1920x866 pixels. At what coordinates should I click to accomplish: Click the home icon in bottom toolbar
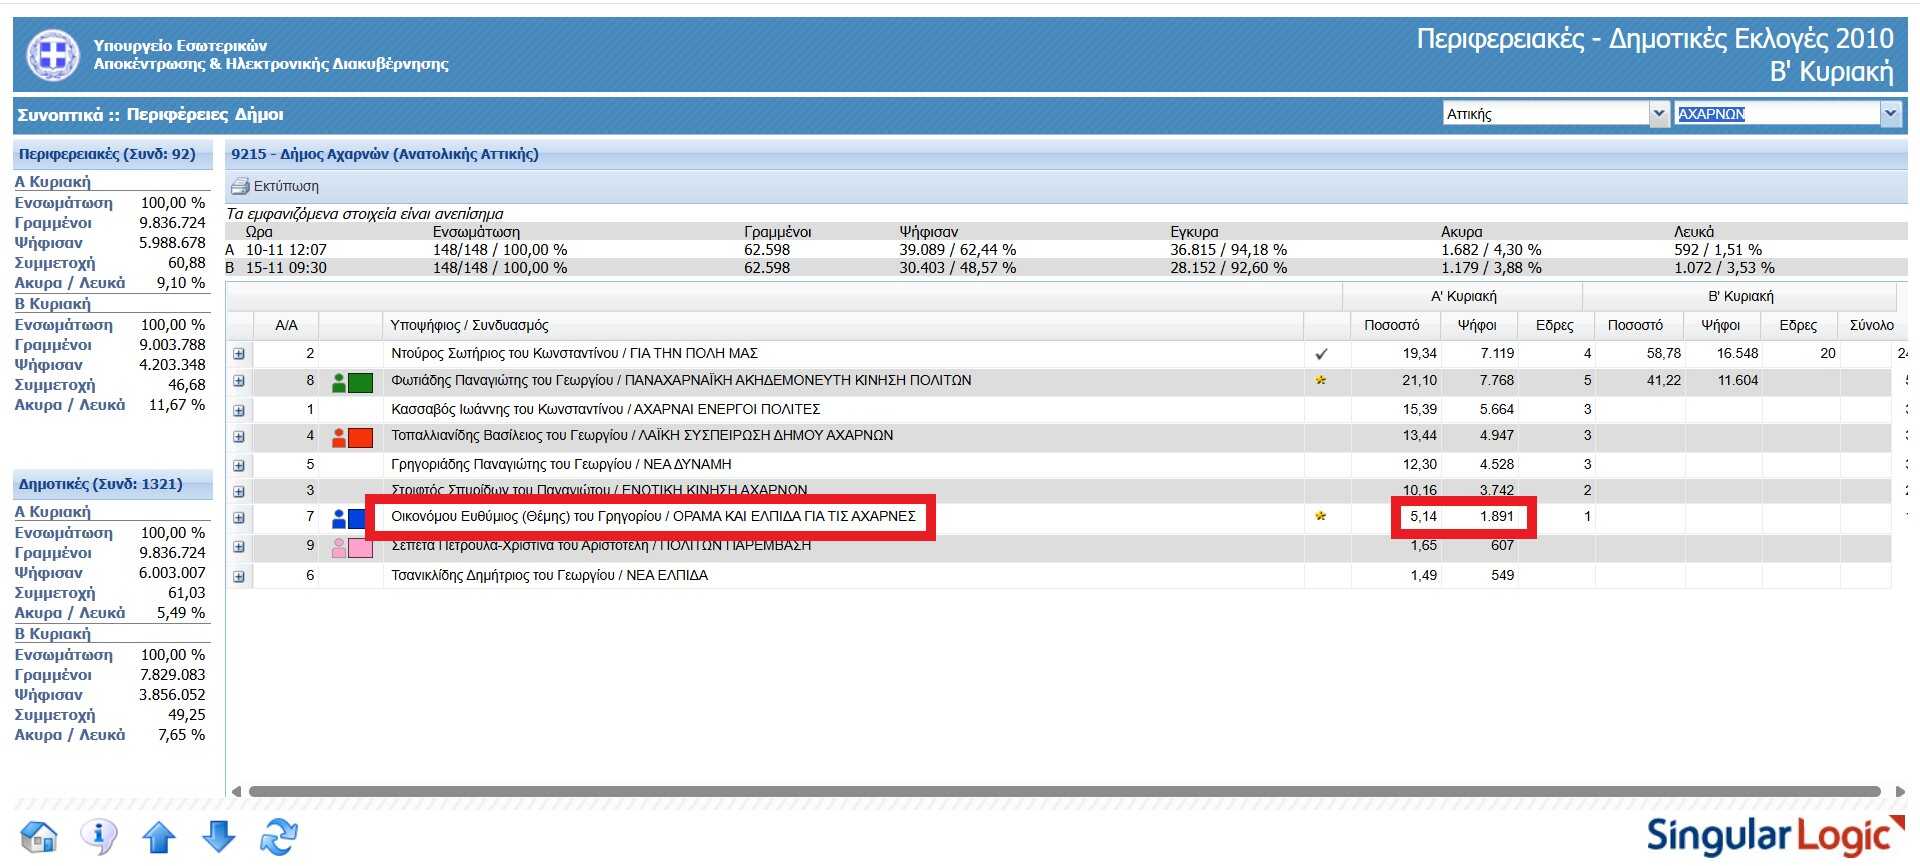(x=39, y=836)
